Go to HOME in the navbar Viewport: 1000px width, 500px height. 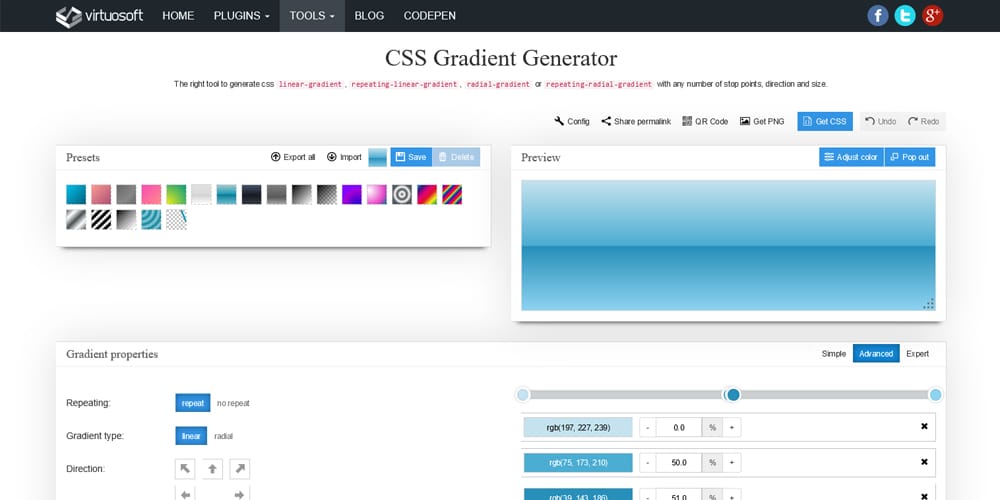178,16
